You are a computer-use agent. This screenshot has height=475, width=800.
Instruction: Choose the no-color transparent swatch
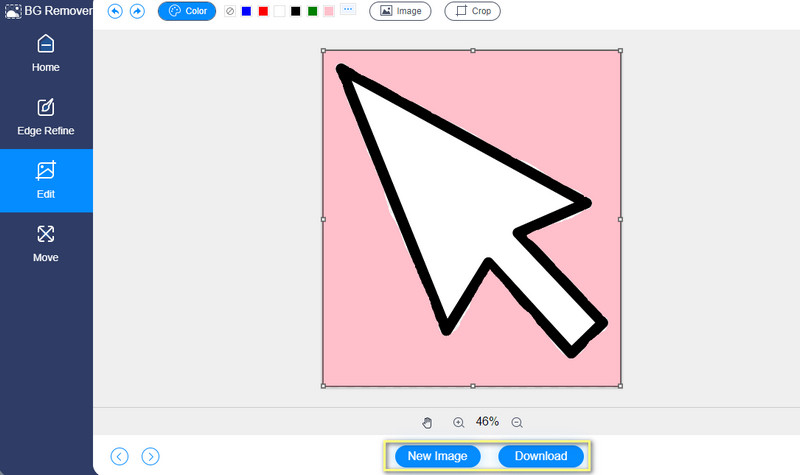click(231, 12)
